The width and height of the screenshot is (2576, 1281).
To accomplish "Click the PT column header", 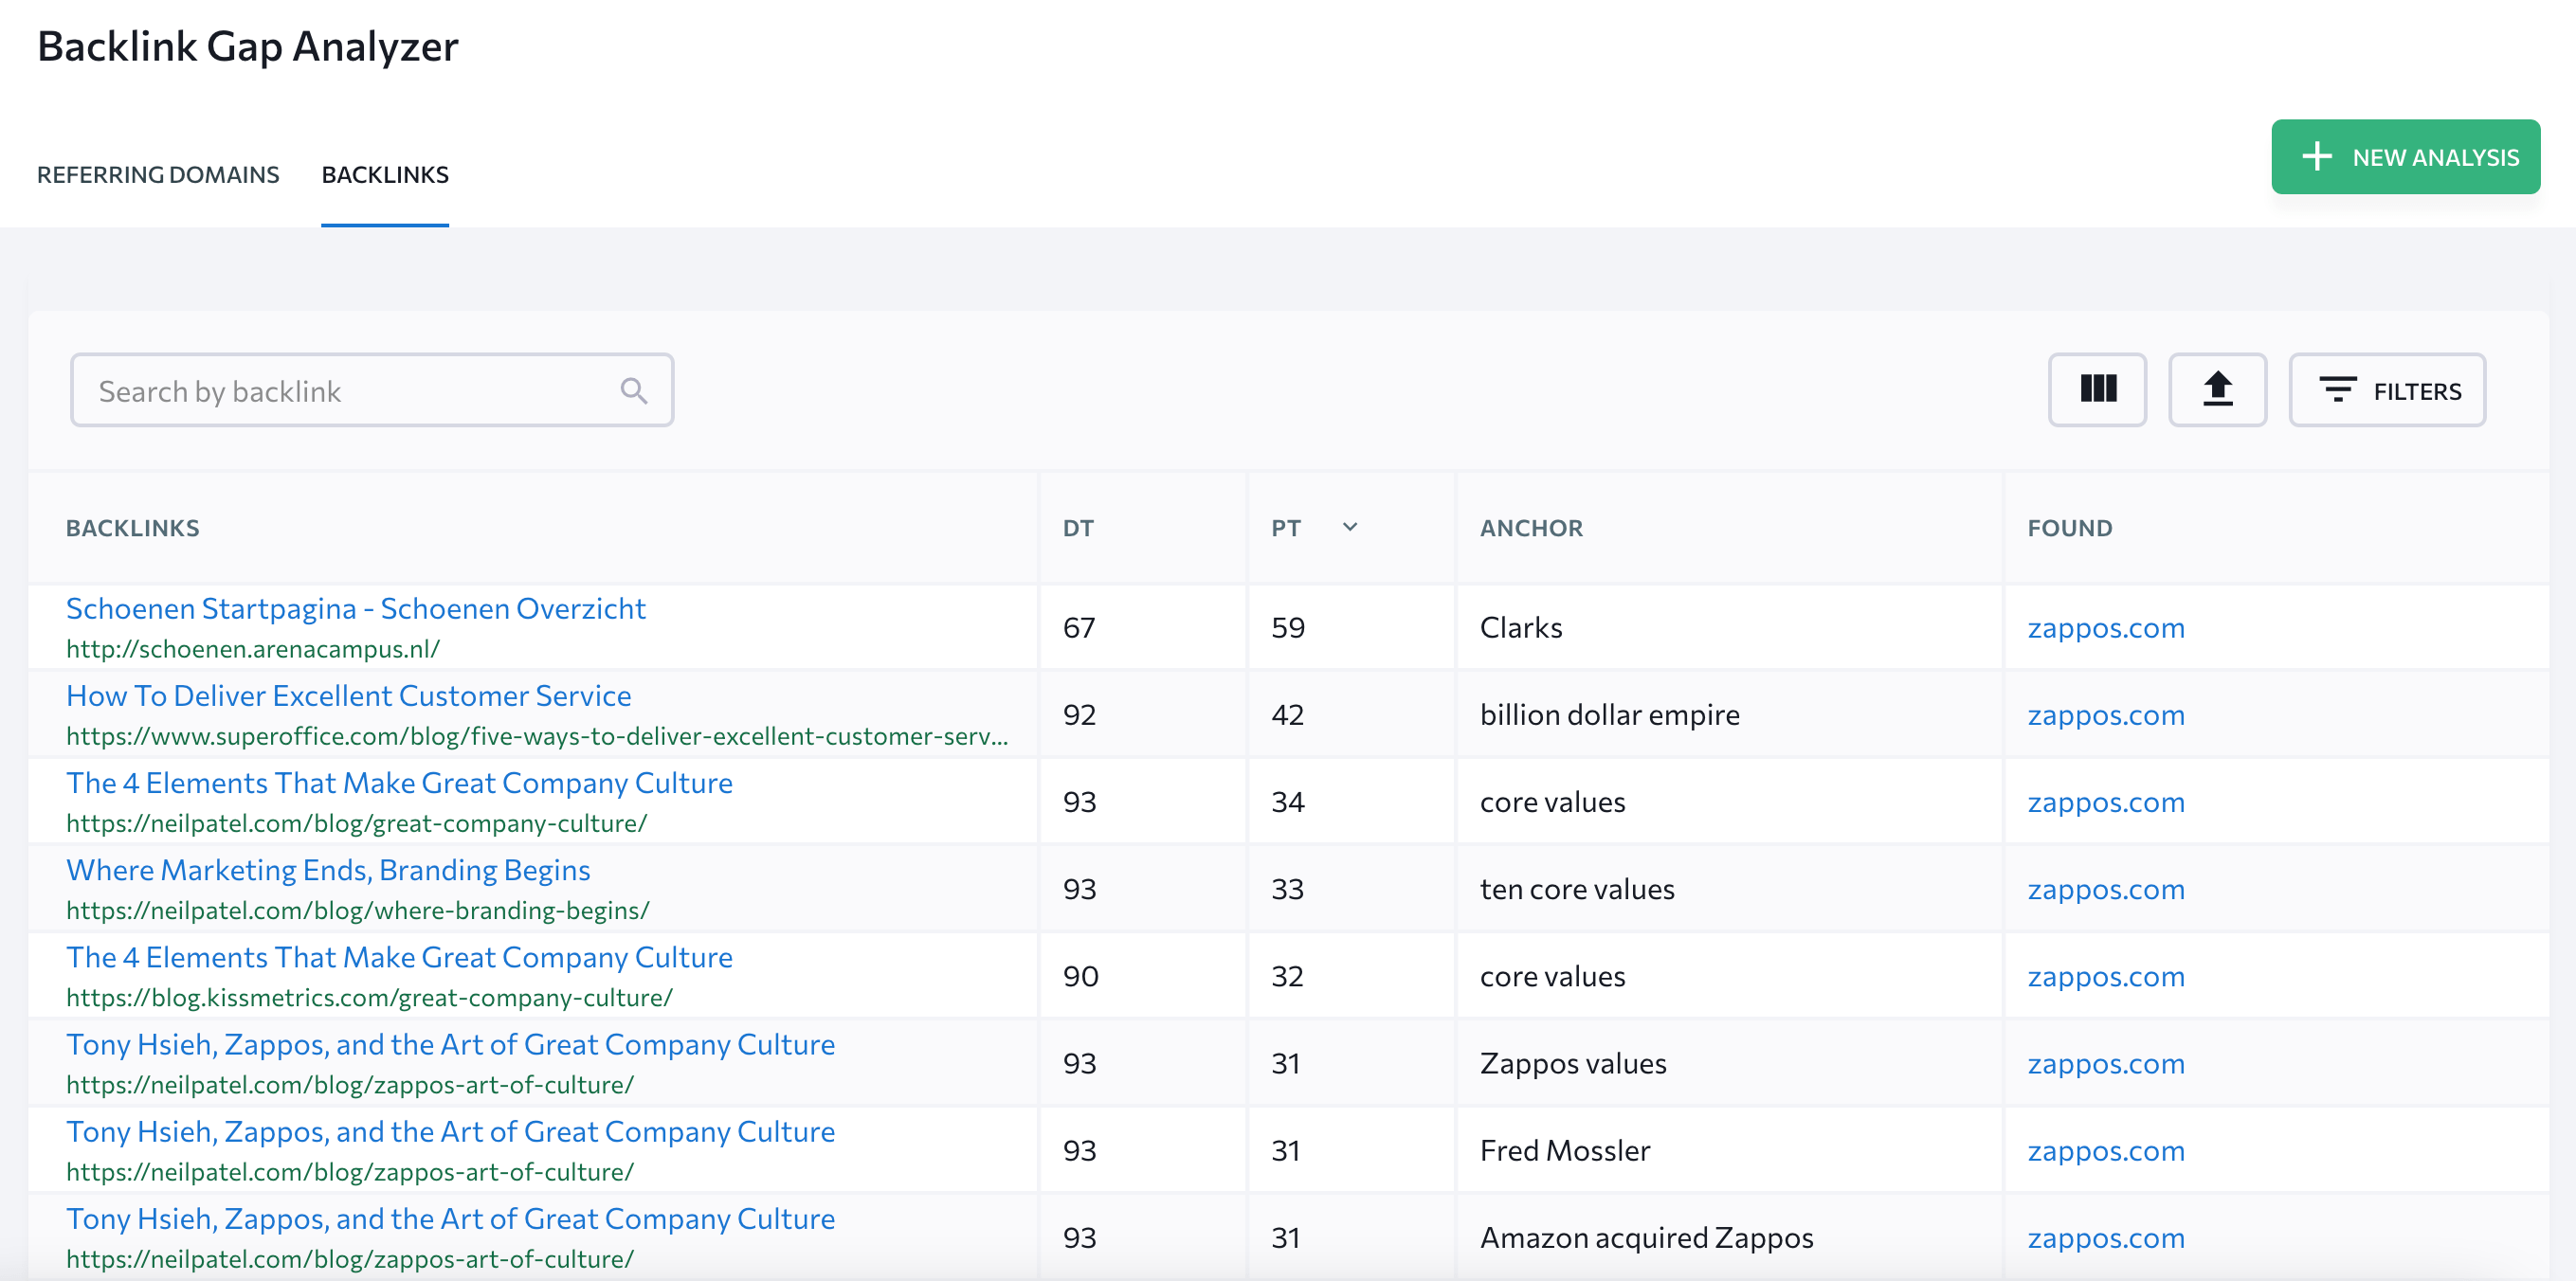I will [x=1286, y=528].
